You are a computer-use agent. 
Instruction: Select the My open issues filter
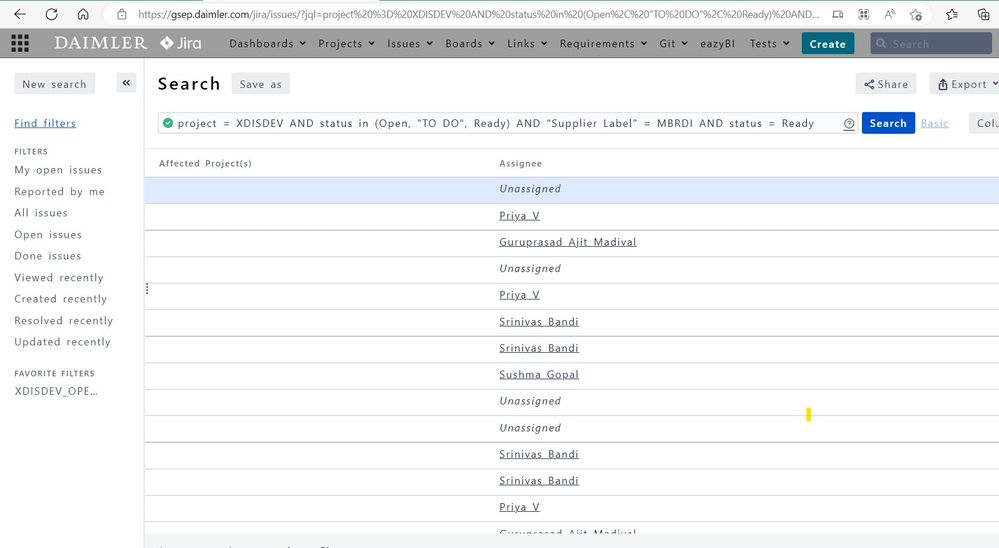(58, 169)
